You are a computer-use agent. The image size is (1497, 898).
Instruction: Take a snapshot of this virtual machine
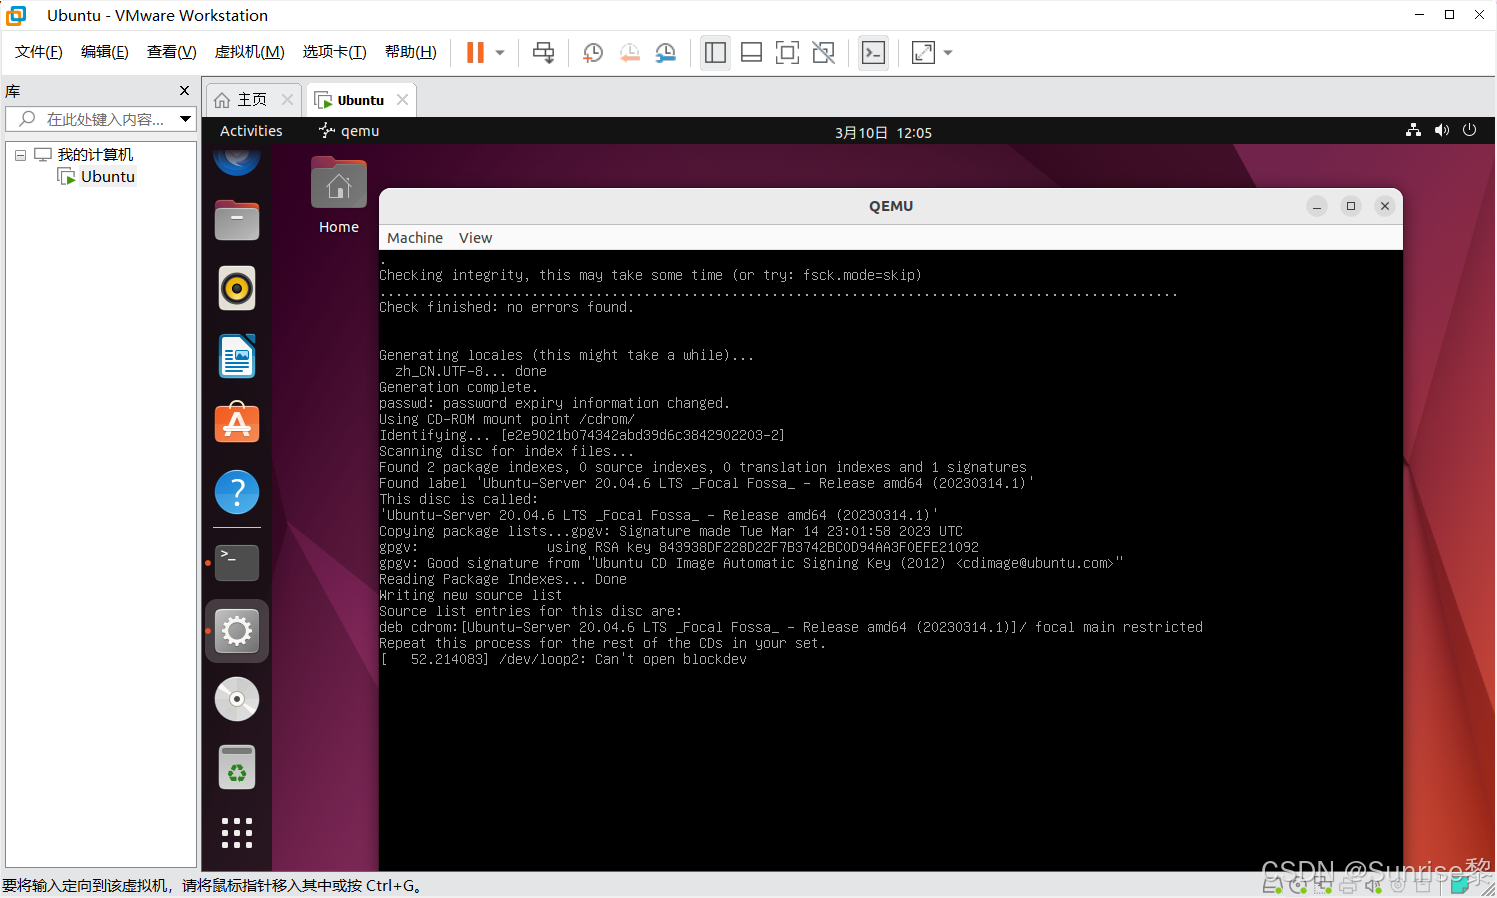pyautogui.click(x=592, y=53)
